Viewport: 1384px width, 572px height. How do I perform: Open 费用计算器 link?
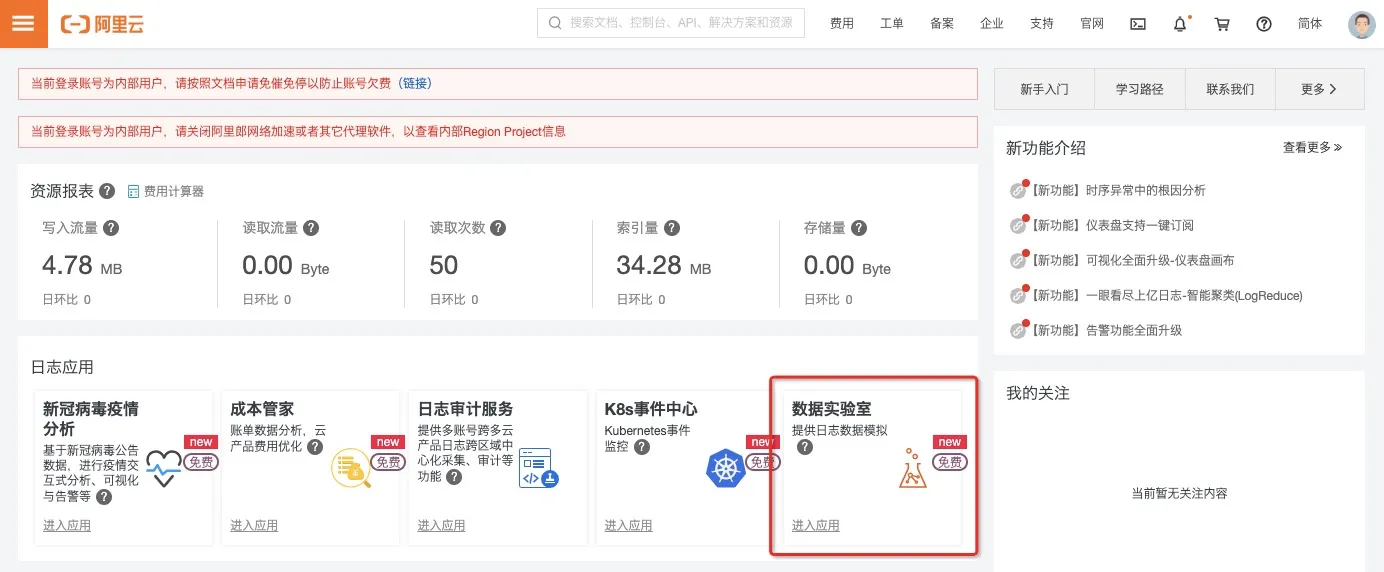(x=174, y=191)
